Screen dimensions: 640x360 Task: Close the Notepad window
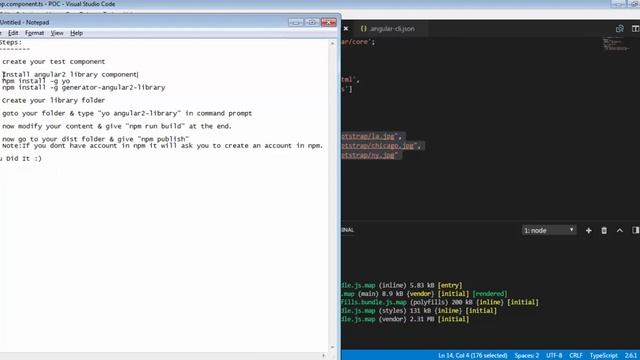click(x=328, y=22)
